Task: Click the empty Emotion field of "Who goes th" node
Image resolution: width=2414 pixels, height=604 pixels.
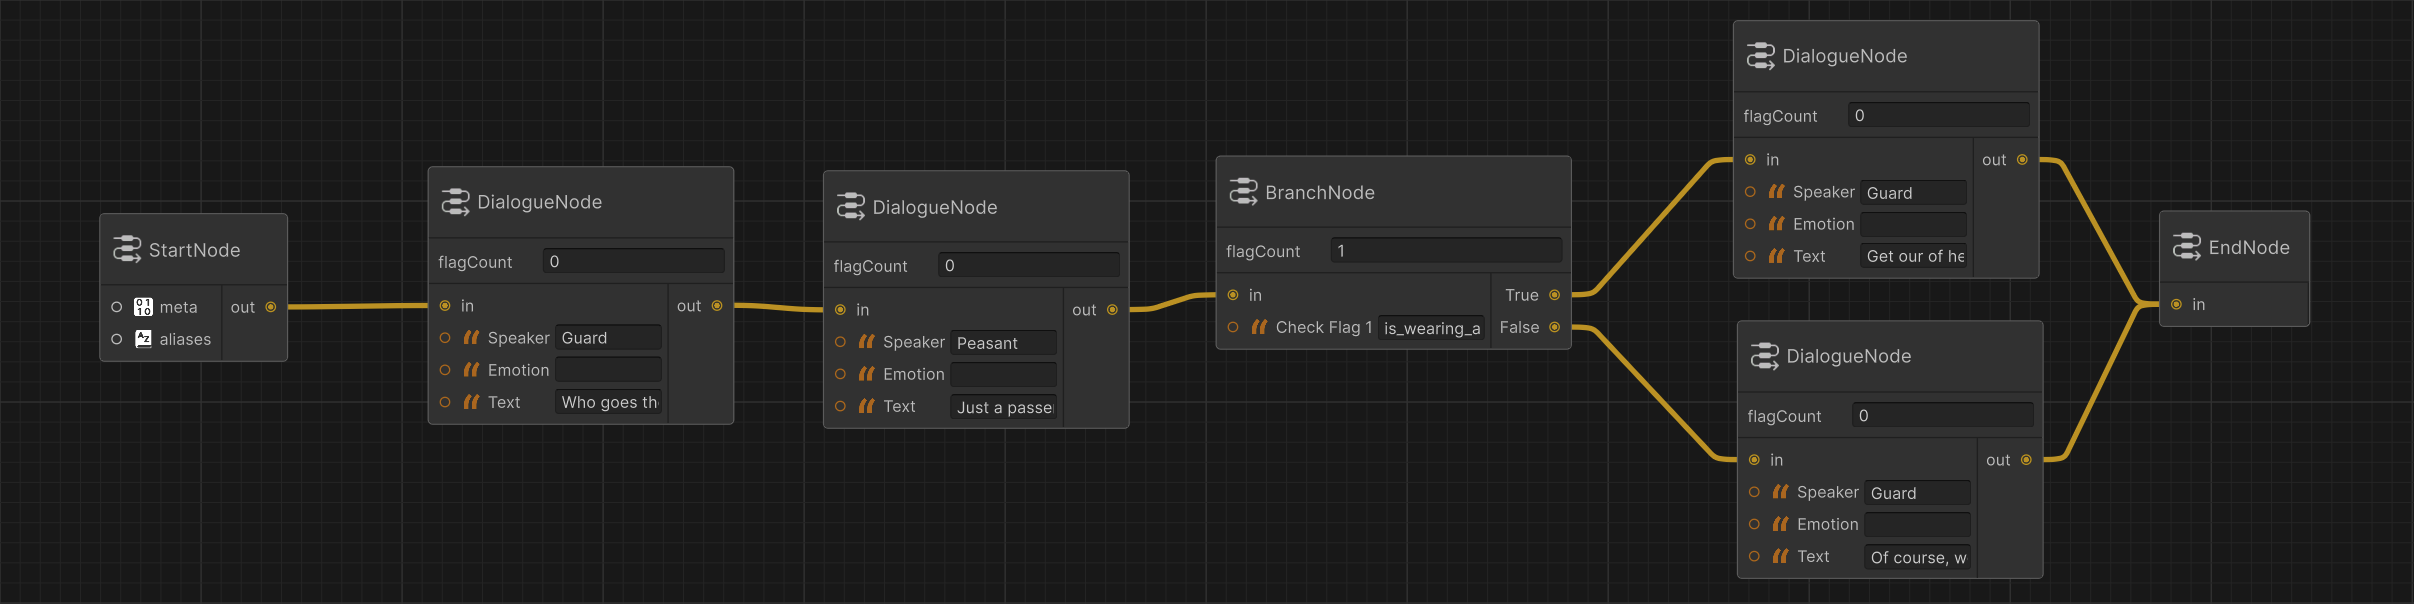Action: (608, 370)
